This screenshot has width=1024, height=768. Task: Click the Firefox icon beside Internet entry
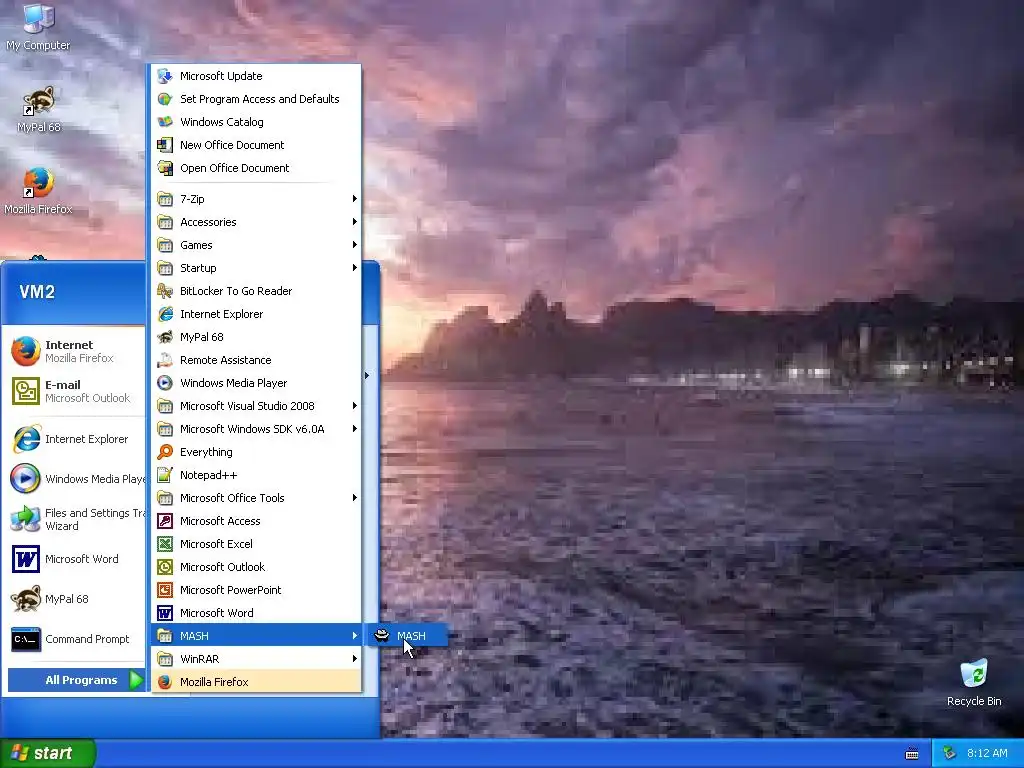[25, 351]
